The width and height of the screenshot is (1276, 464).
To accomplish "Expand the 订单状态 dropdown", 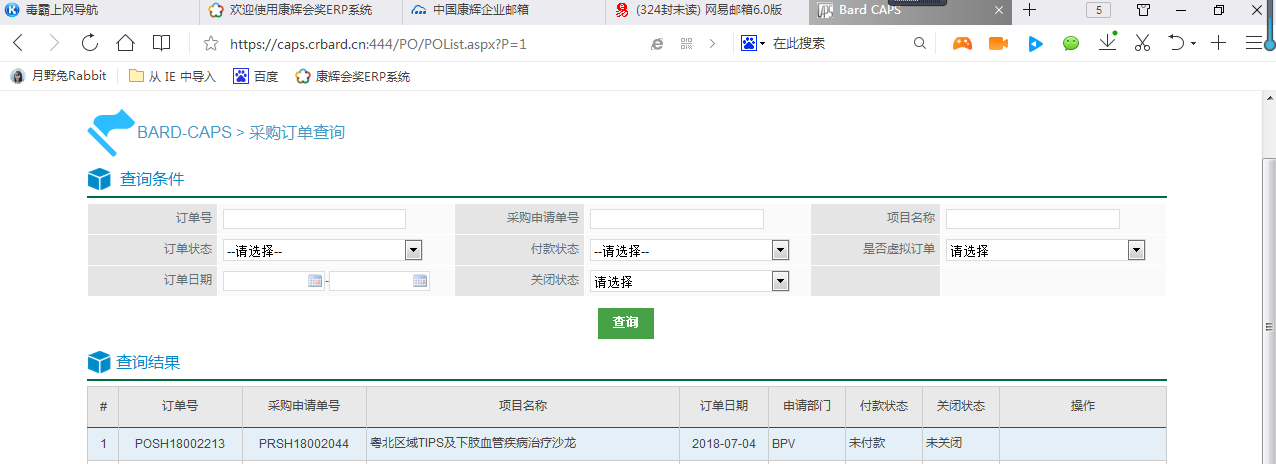I will pyautogui.click(x=413, y=251).
